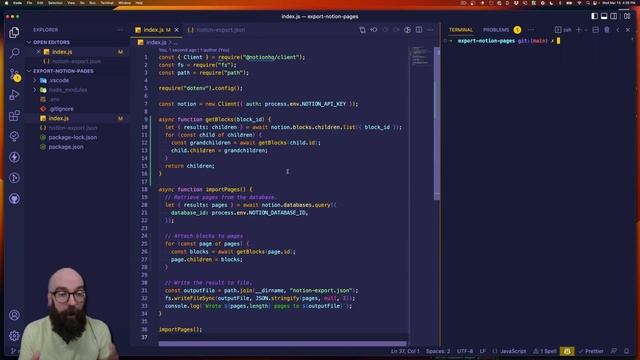Click the Prettier status bar item
This screenshot has height=360, width=640.
click(591, 351)
